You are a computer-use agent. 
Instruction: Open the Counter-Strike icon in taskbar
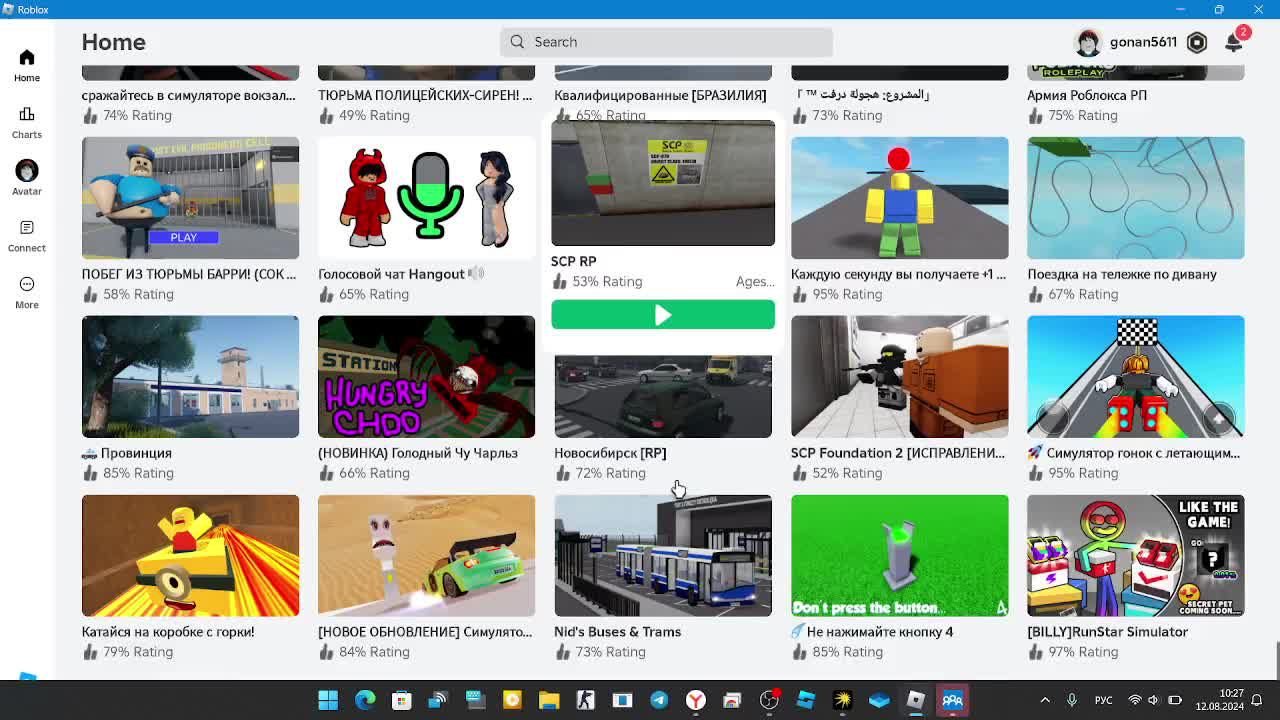tap(585, 700)
